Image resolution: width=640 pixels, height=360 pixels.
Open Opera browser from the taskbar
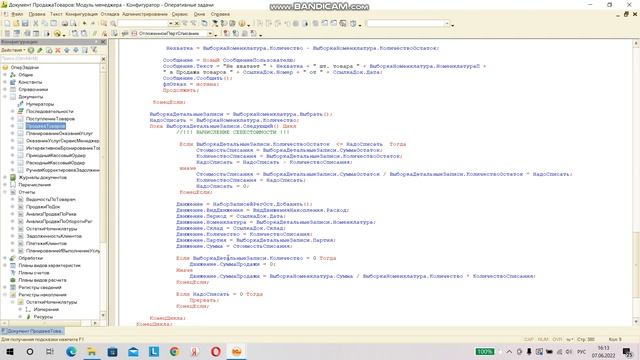coord(216,351)
